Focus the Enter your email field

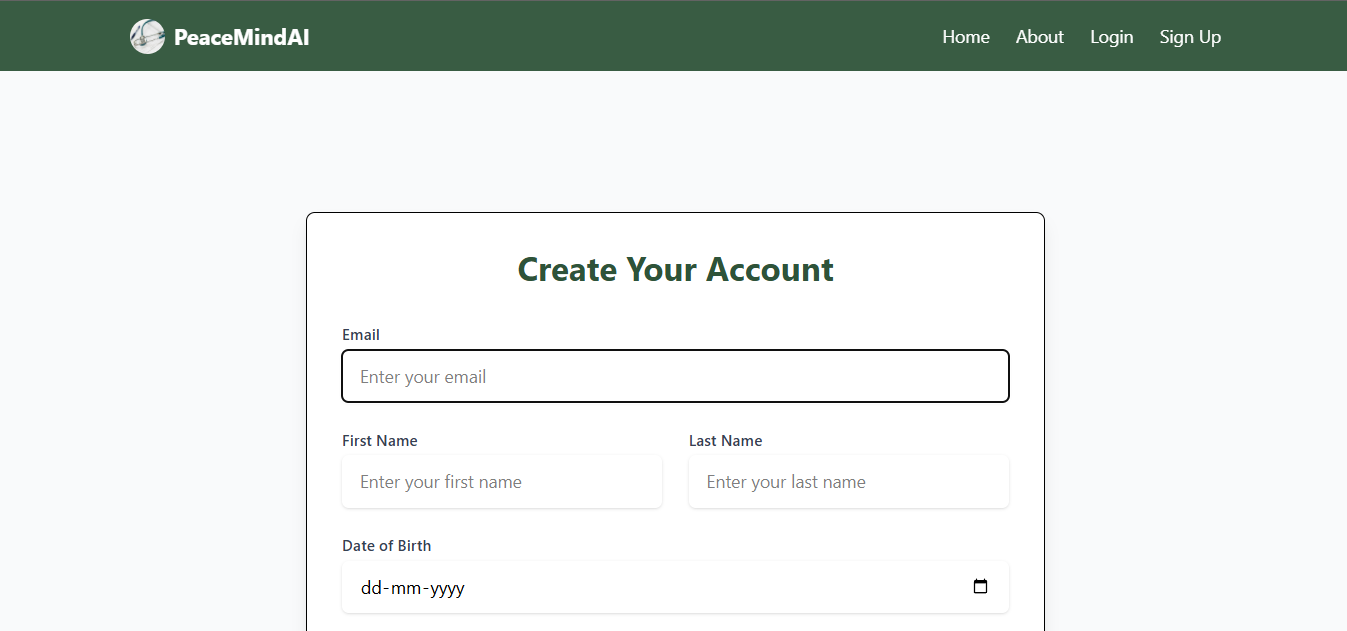(675, 376)
